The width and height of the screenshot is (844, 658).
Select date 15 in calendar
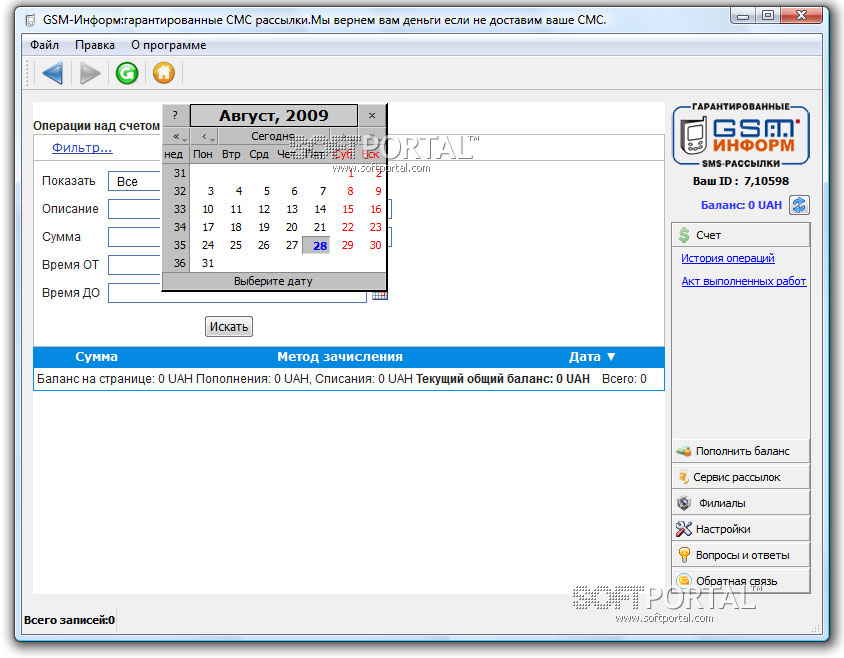(348, 209)
